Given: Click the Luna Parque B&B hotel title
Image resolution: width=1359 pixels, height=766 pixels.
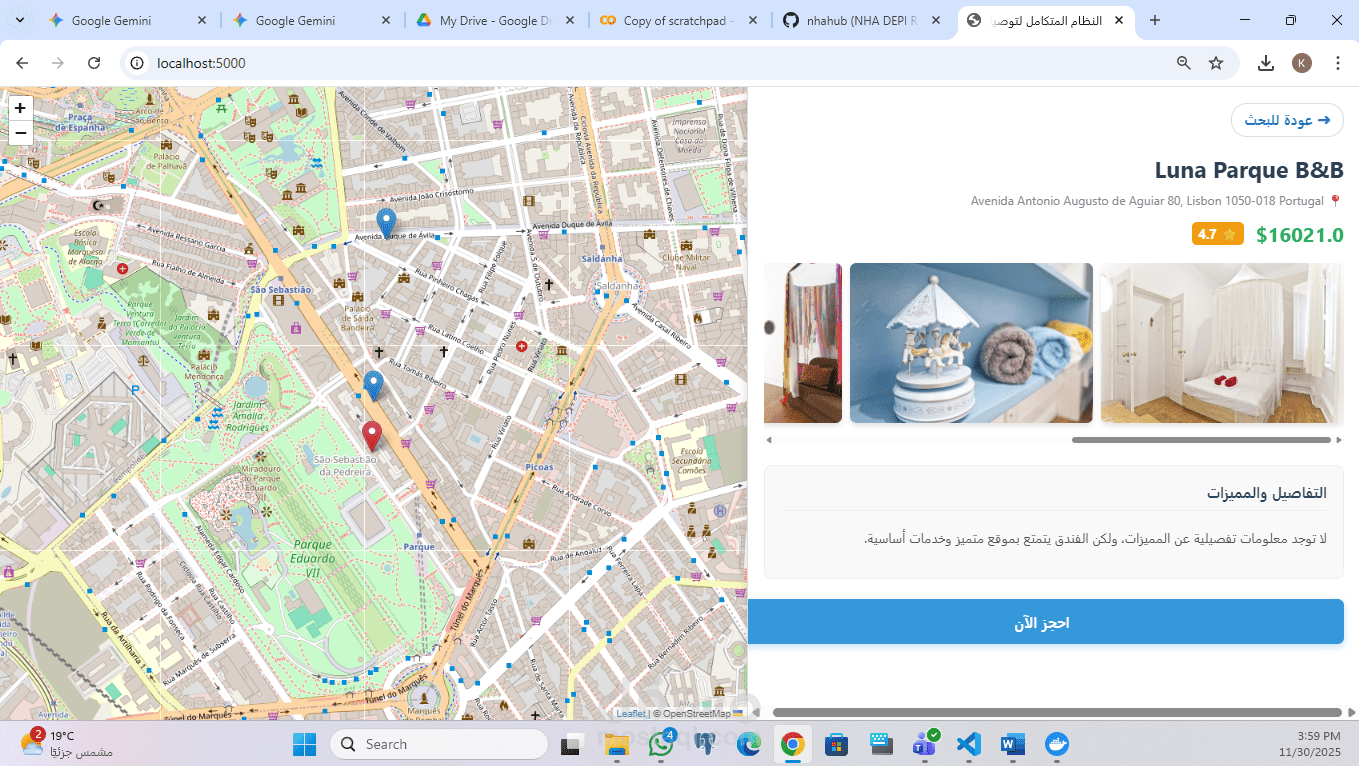Looking at the screenshot, I should pos(1249,170).
